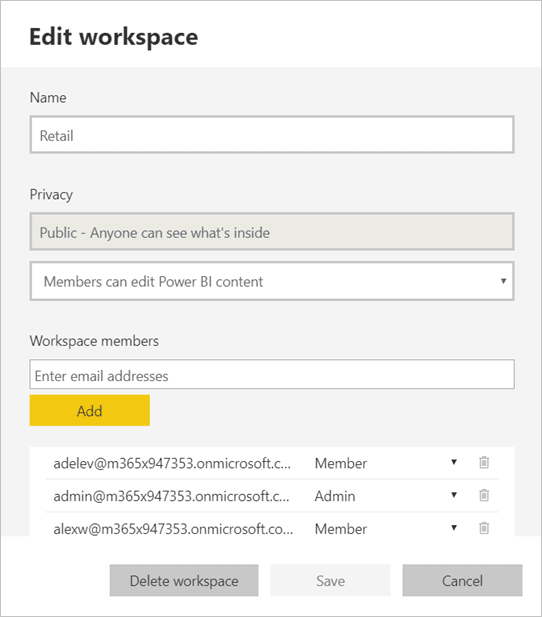Click the Name field containing Retail
The width and height of the screenshot is (542, 617).
(x=272, y=135)
